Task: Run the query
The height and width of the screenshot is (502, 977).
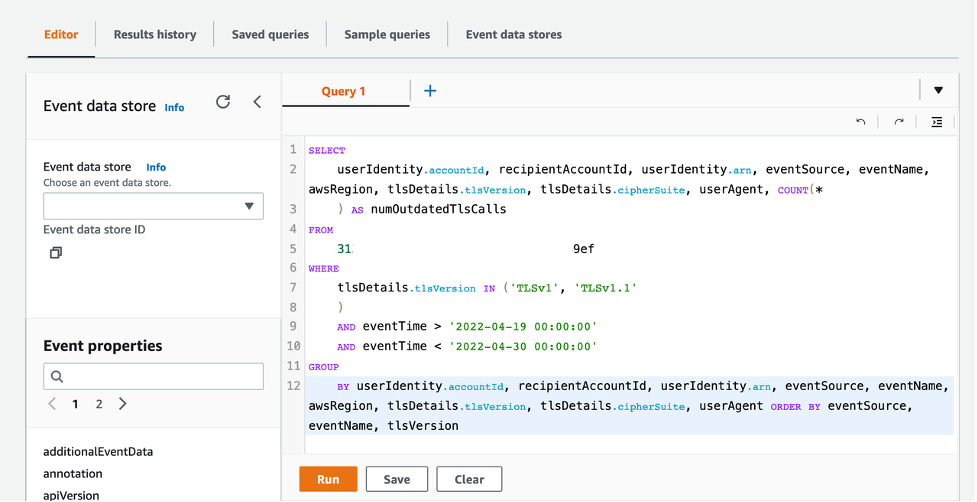Action: [328, 479]
